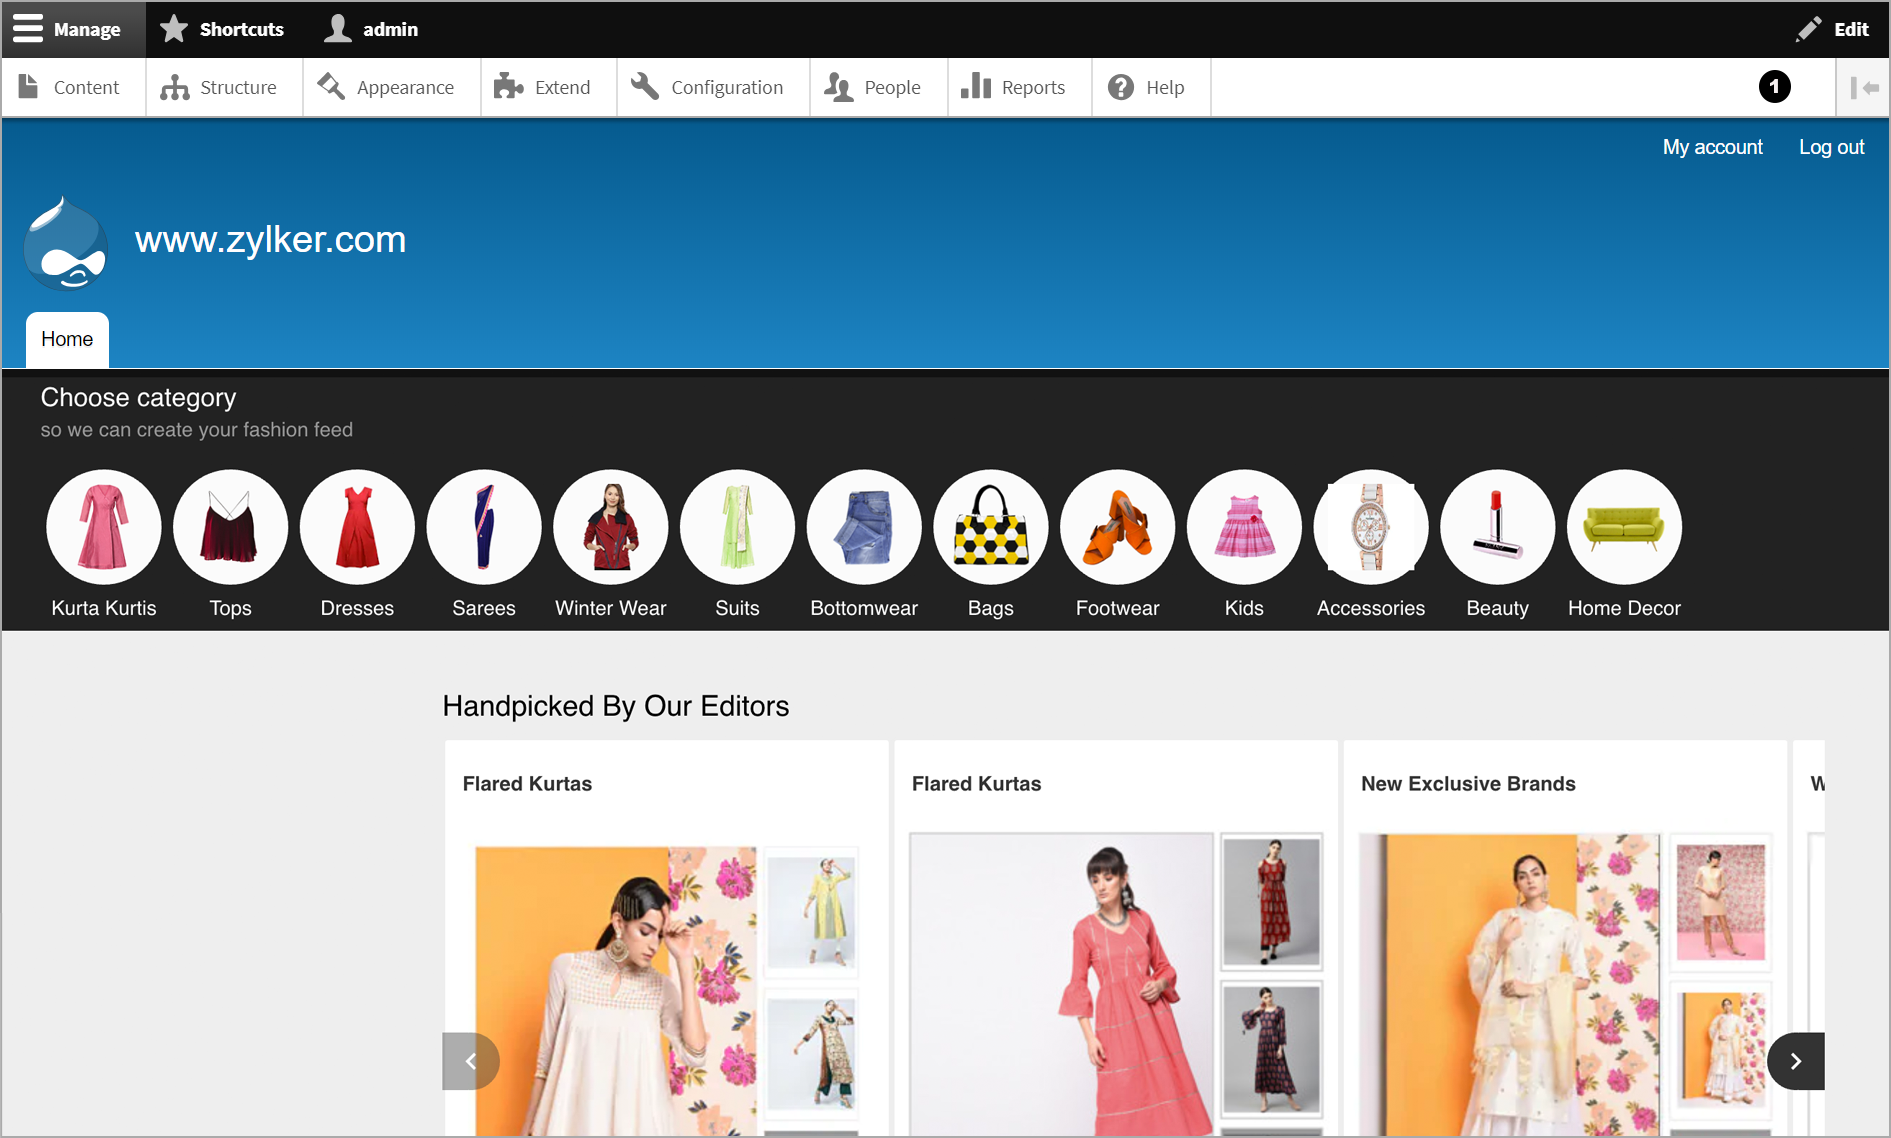The image size is (1891, 1138).
Task: Switch to the Home tab
Action: pos(67,339)
